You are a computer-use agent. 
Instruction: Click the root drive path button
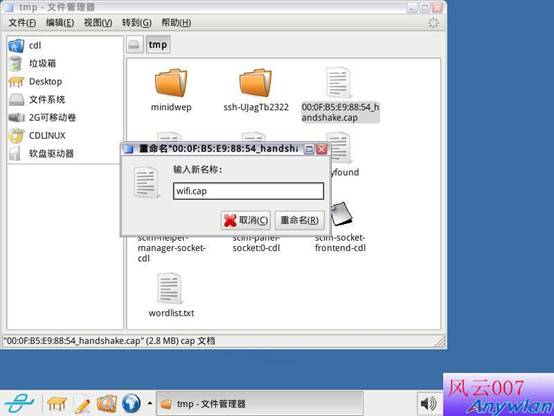[x=135, y=45]
